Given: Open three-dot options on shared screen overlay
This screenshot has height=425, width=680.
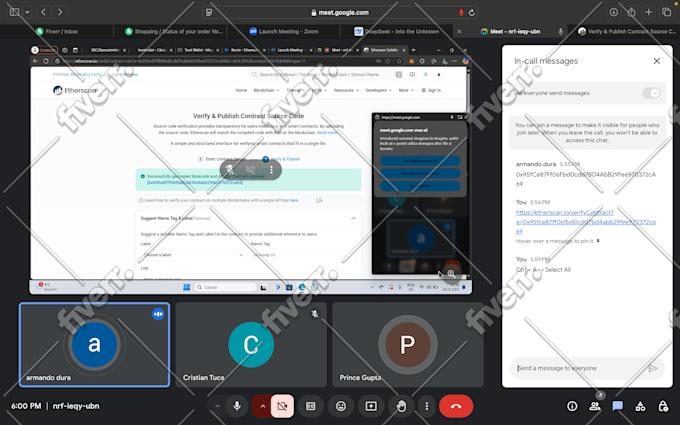Looking at the screenshot, I should click(x=271, y=170).
